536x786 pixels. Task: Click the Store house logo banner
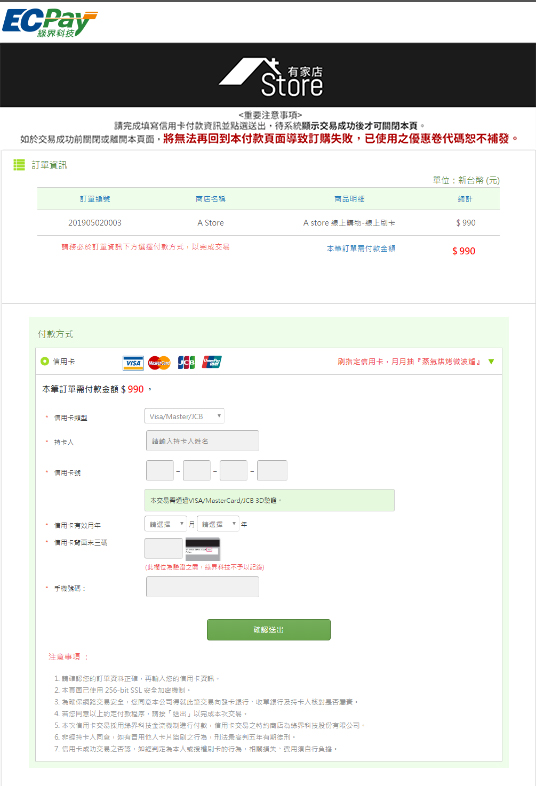[x=271, y=77]
